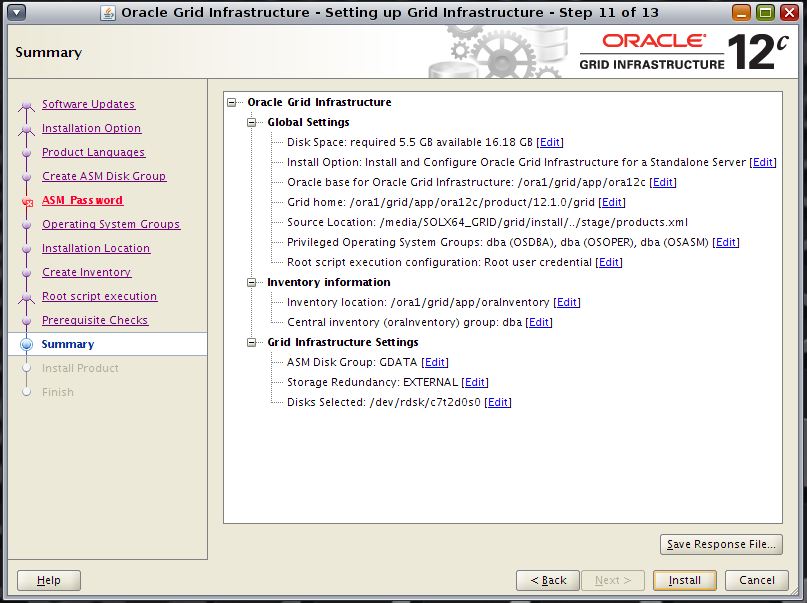Go to Installation Location step
The height and width of the screenshot is (603, 807).
(x=96, y=248)
